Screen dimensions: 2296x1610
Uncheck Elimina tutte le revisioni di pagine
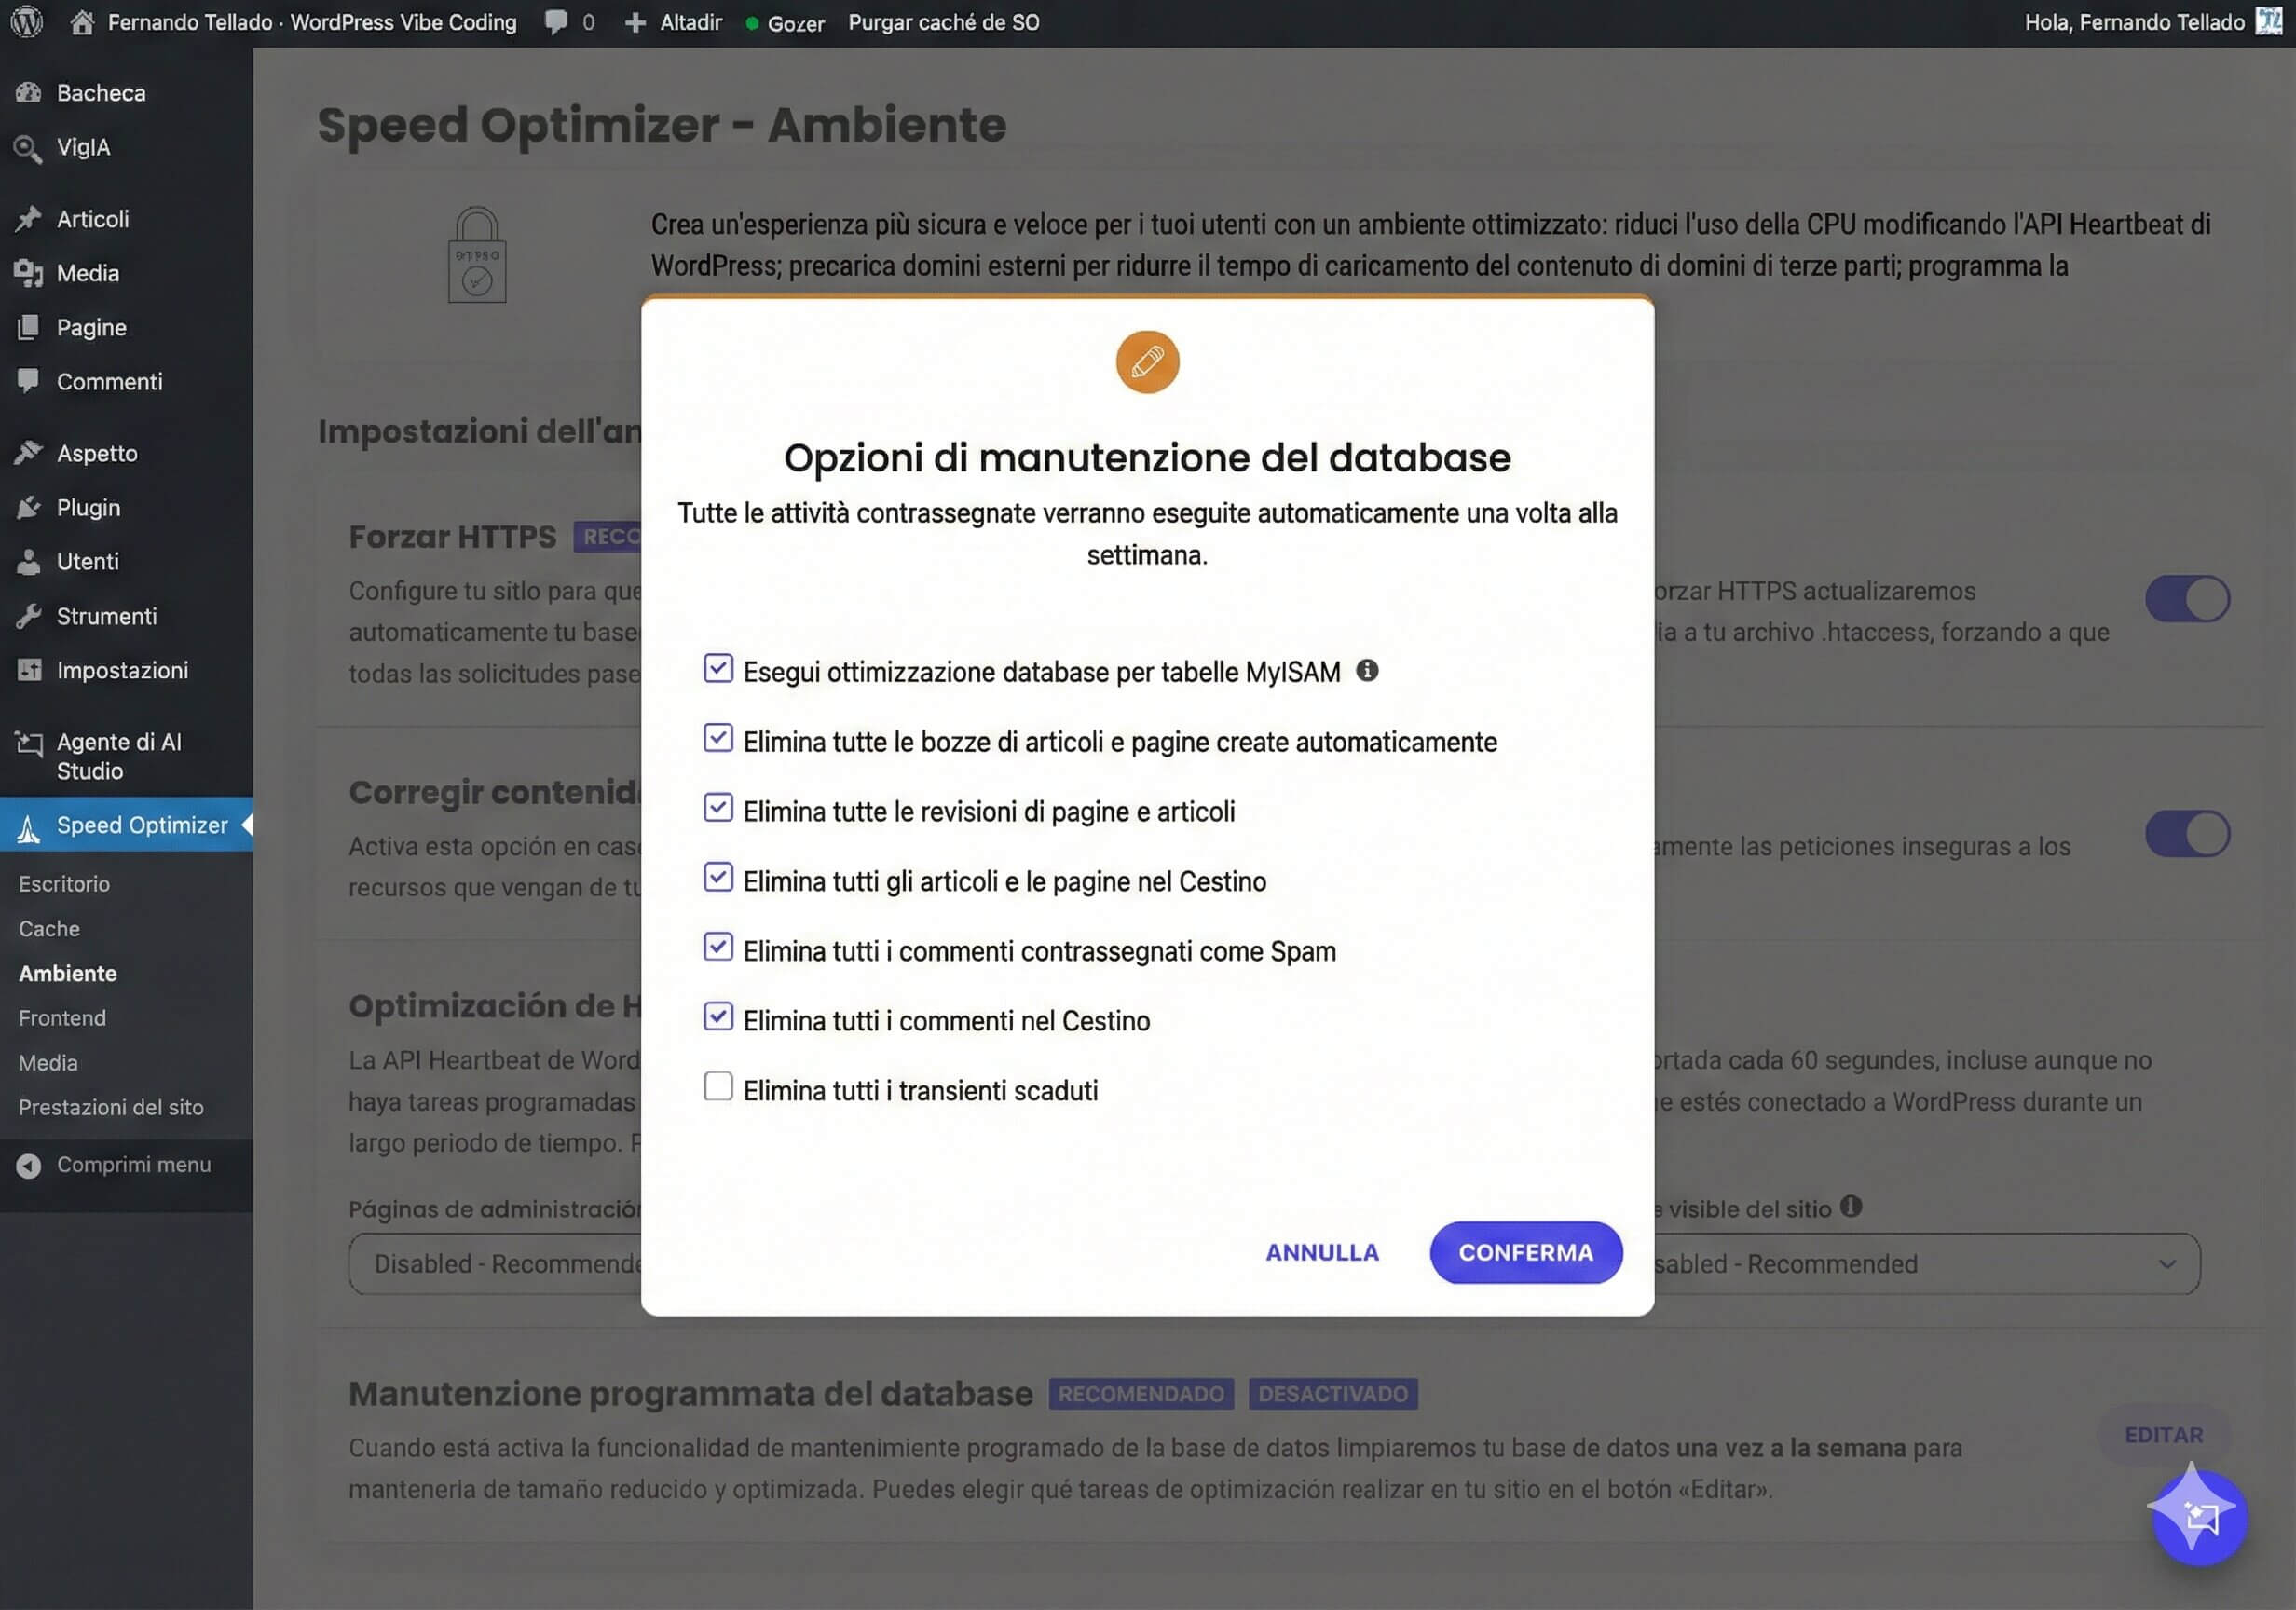click(718, 808)
